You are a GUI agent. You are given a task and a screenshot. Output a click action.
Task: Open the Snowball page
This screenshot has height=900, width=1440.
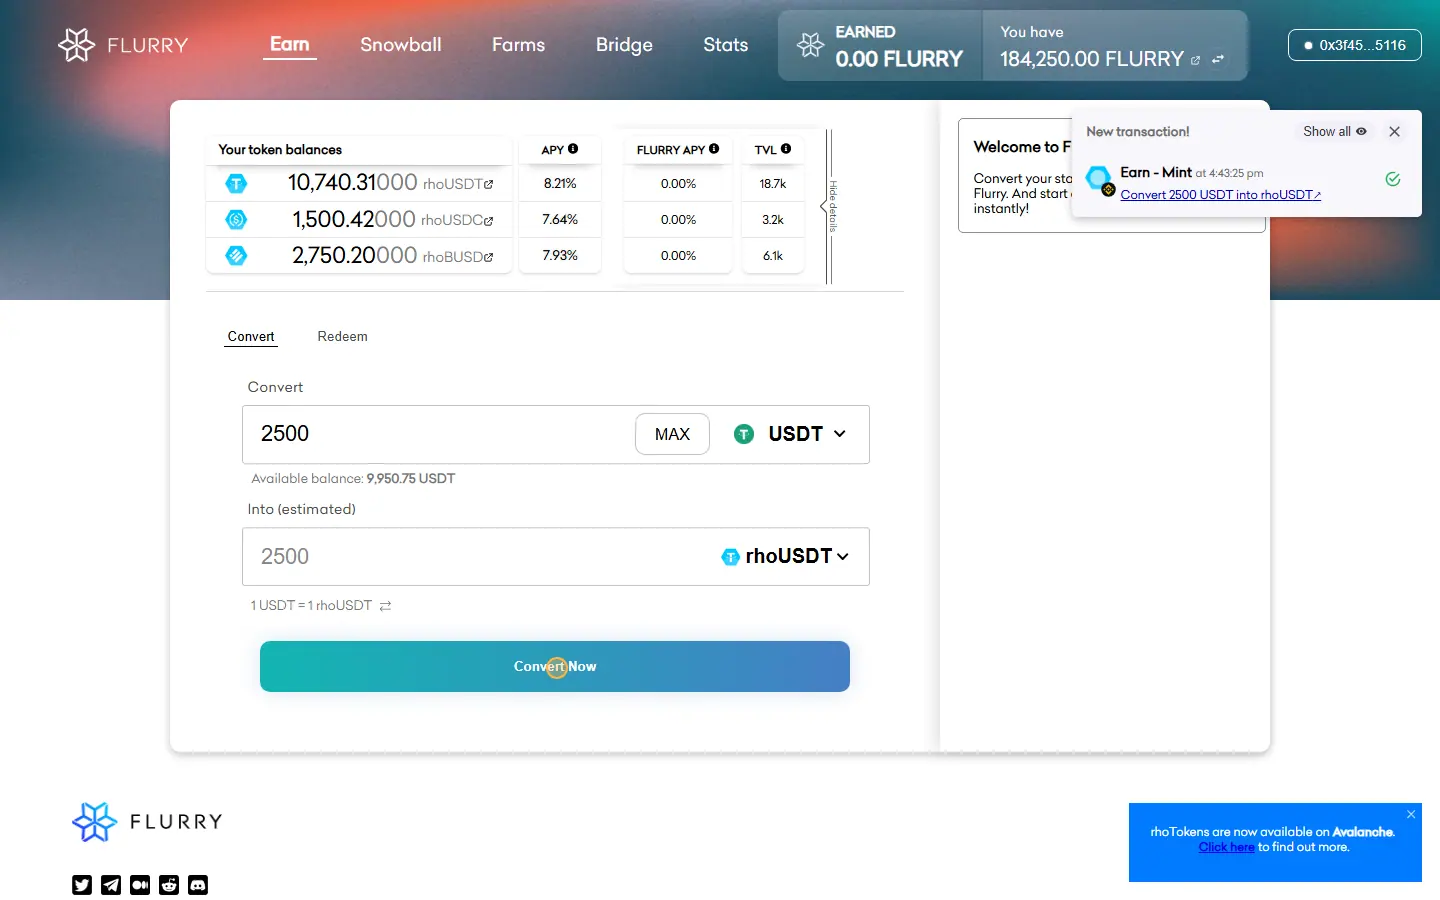pyautogui.click(x=401, y=45)
